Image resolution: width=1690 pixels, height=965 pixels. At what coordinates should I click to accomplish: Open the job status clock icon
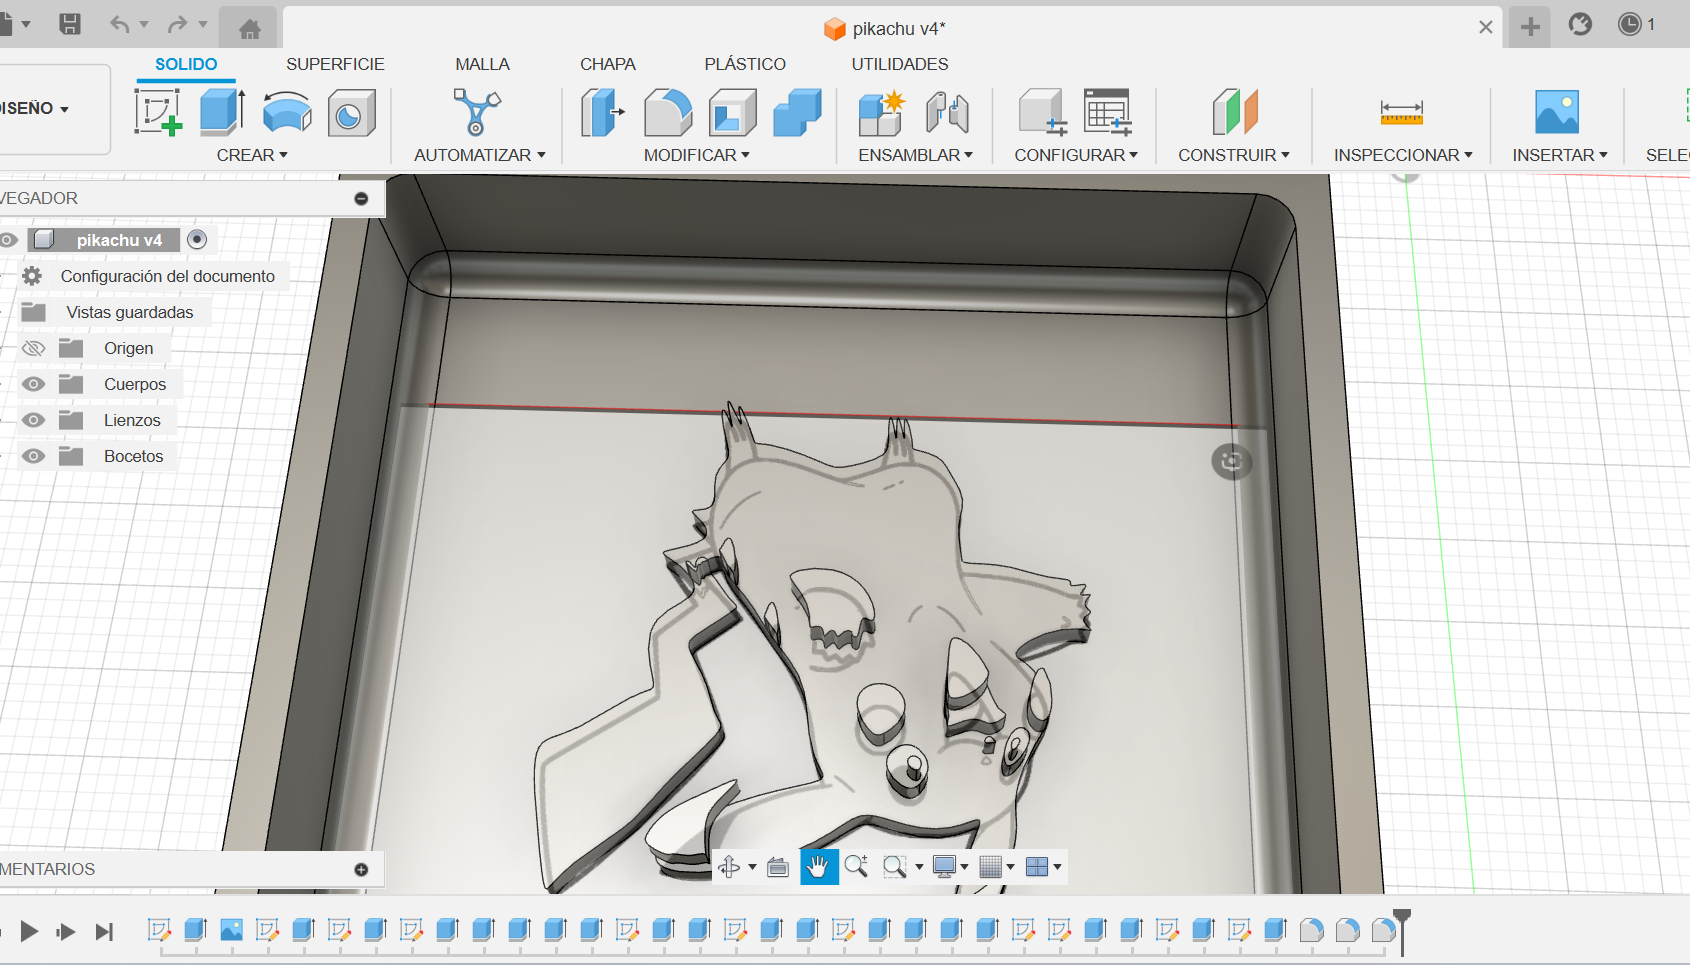tap(1630, 24)
